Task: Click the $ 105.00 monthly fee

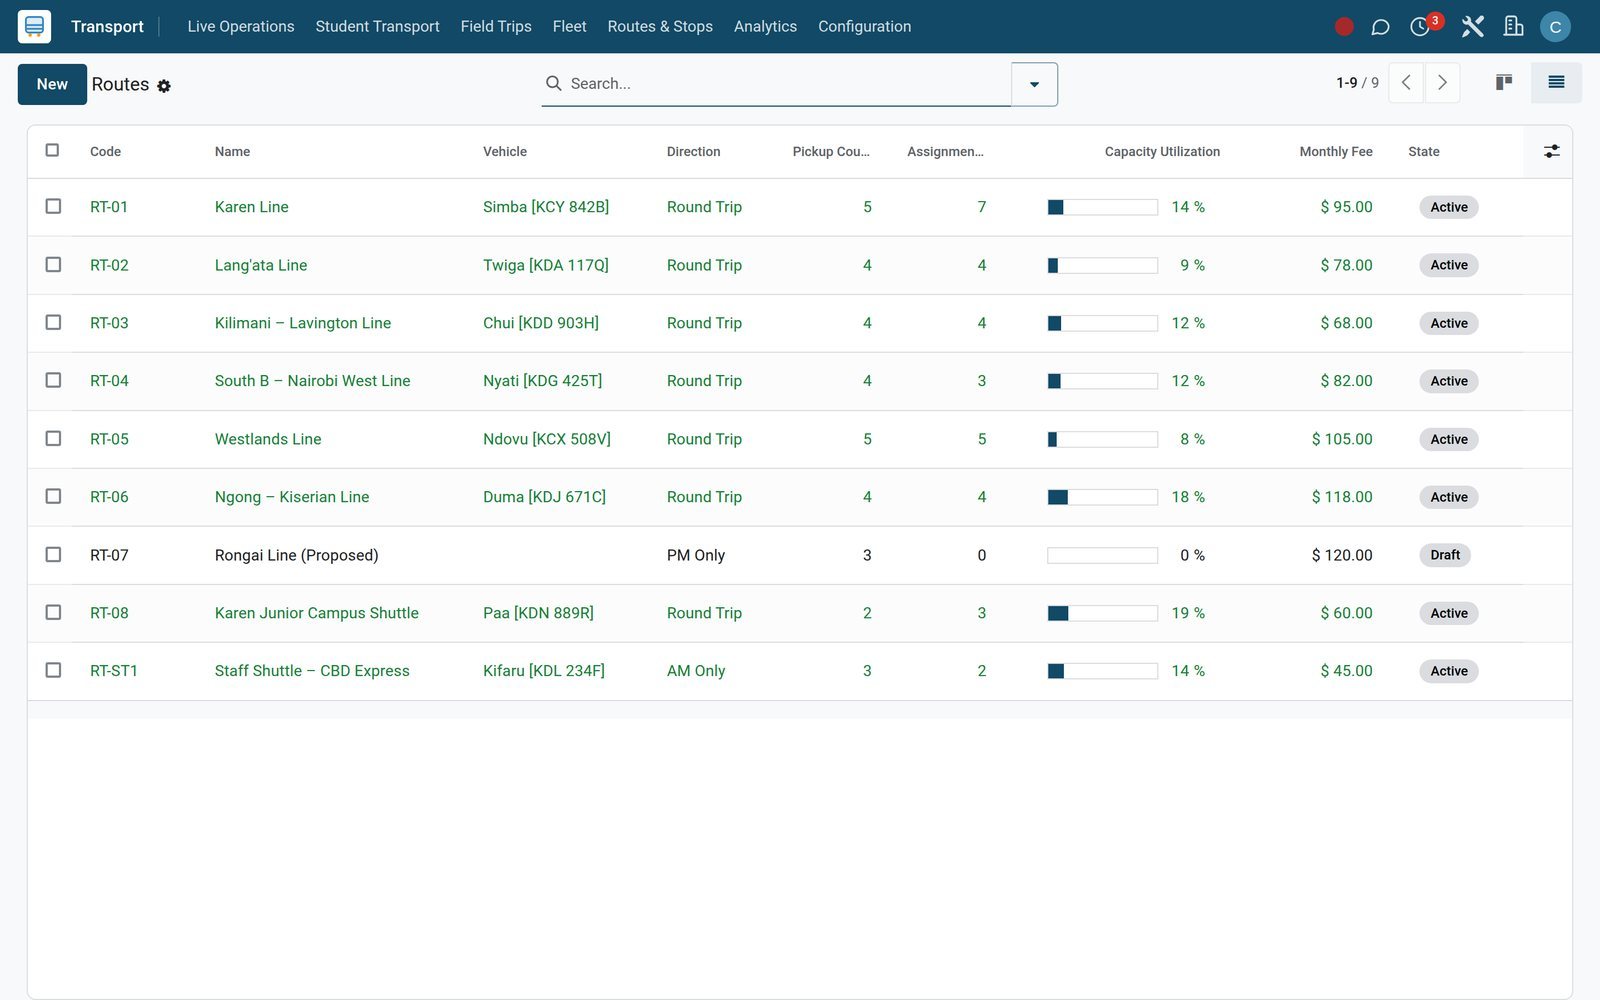Action: point(1342,439)
